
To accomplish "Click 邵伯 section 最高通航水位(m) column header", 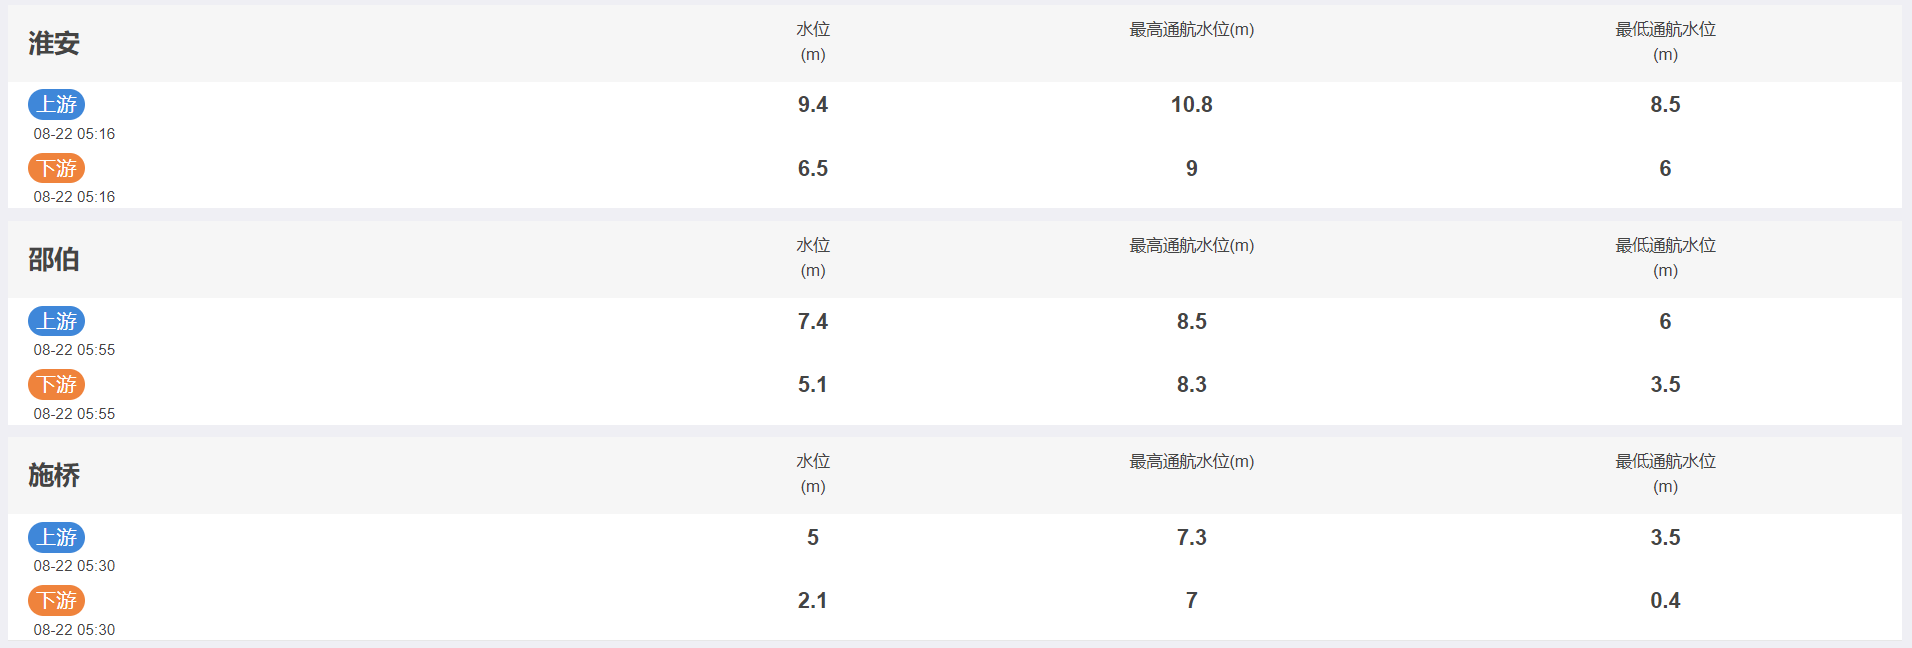I will (x=1192, y=246).
